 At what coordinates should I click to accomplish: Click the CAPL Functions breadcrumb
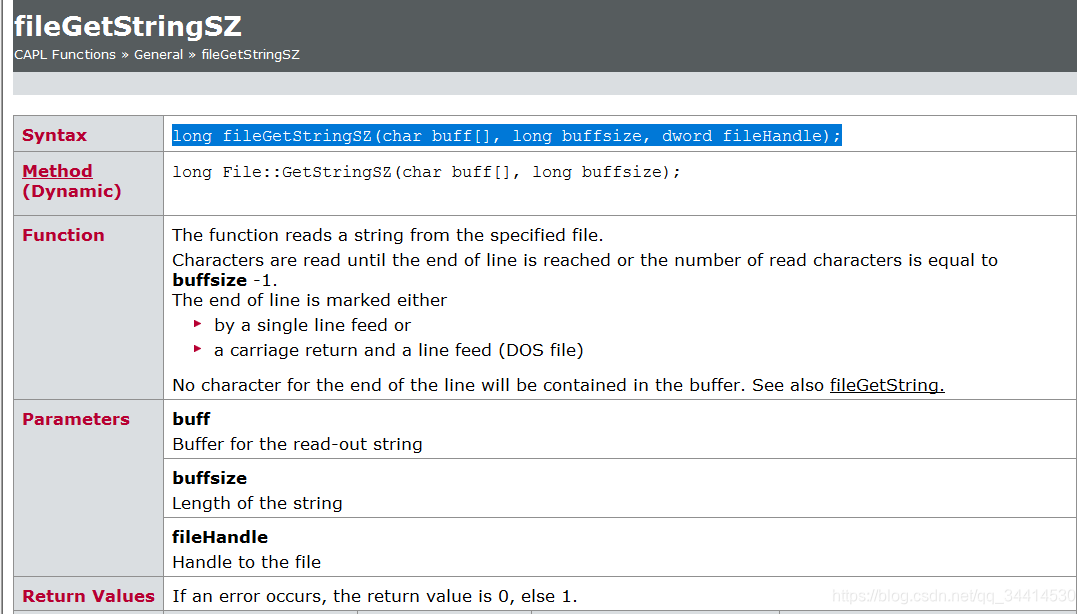pyautogui.click(x=65, y=55)
